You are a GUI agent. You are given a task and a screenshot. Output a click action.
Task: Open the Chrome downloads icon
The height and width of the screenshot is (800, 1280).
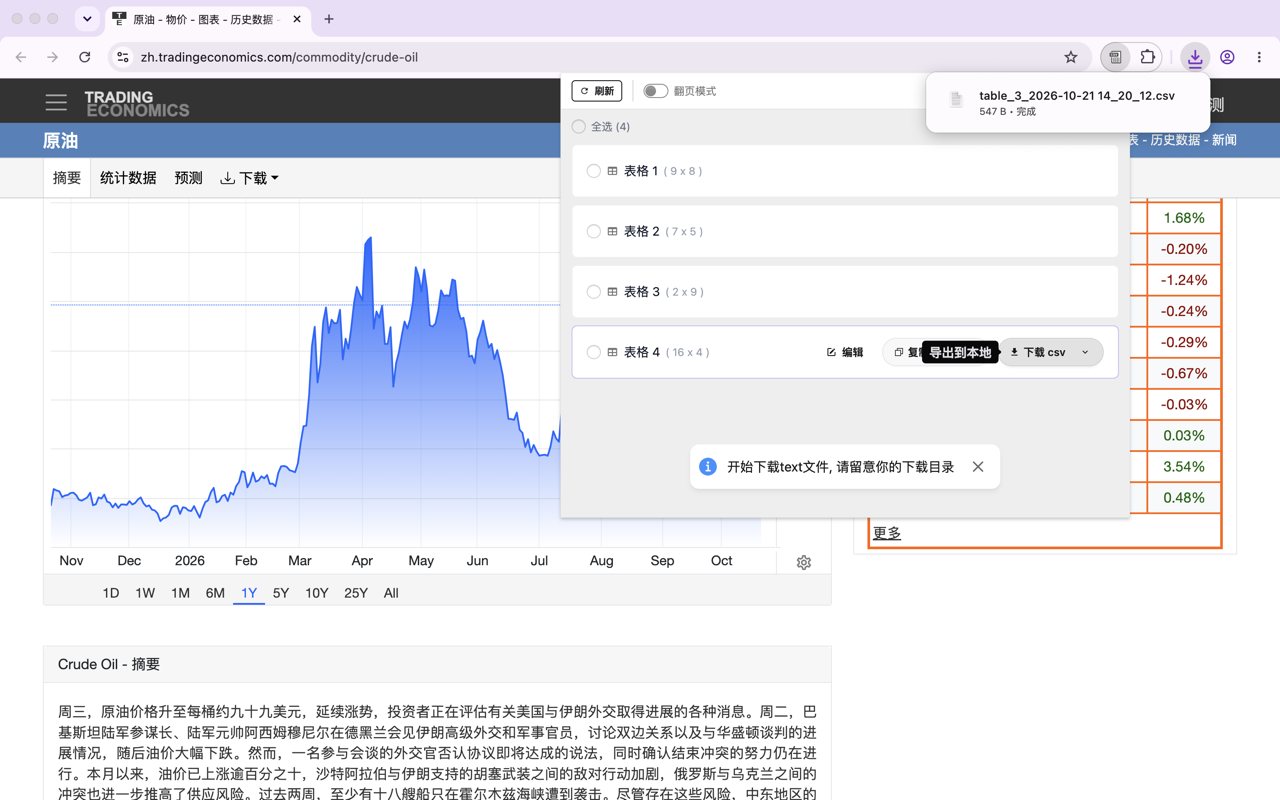(x=1195, y=57)
